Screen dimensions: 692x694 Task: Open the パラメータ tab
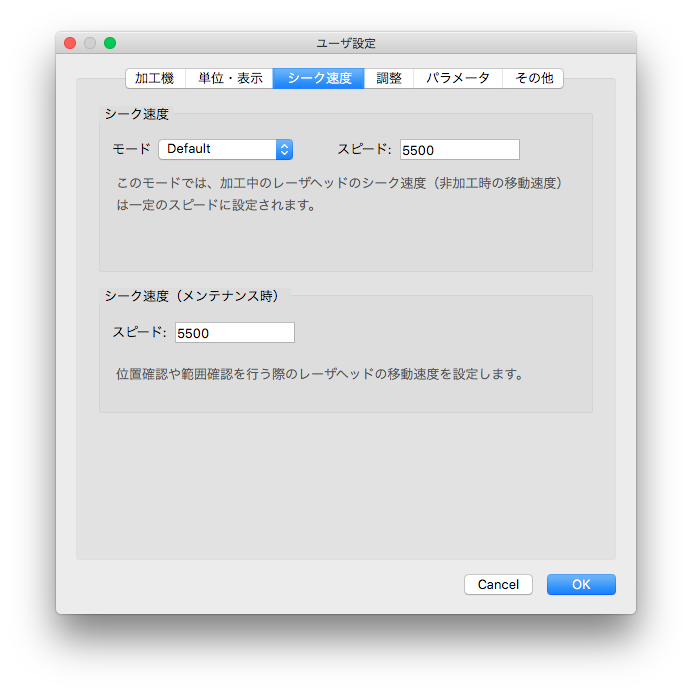pyautogui.click(x=458, y=78)
